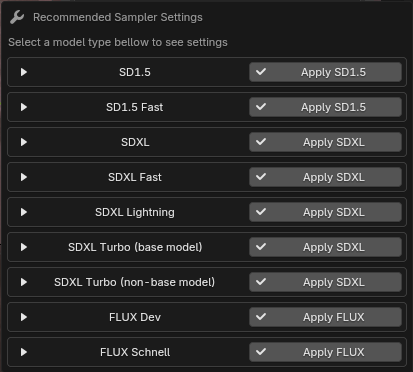Image resolution: width=413 pixels, height=372 pixels.
Task: Apply SD1.5 settings in the SD1.5 row
Action: click(x=325, y=72)
